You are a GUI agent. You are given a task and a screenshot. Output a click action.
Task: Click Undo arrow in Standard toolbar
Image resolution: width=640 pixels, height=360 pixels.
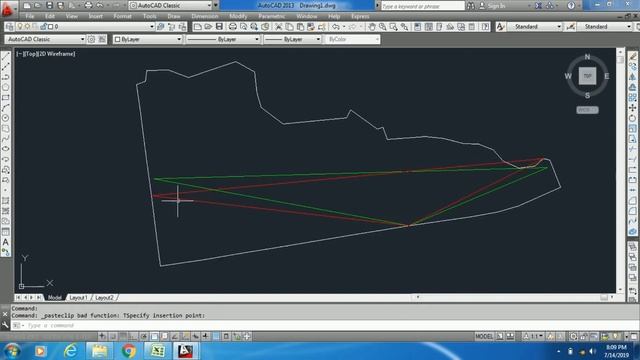coord(336,27)
